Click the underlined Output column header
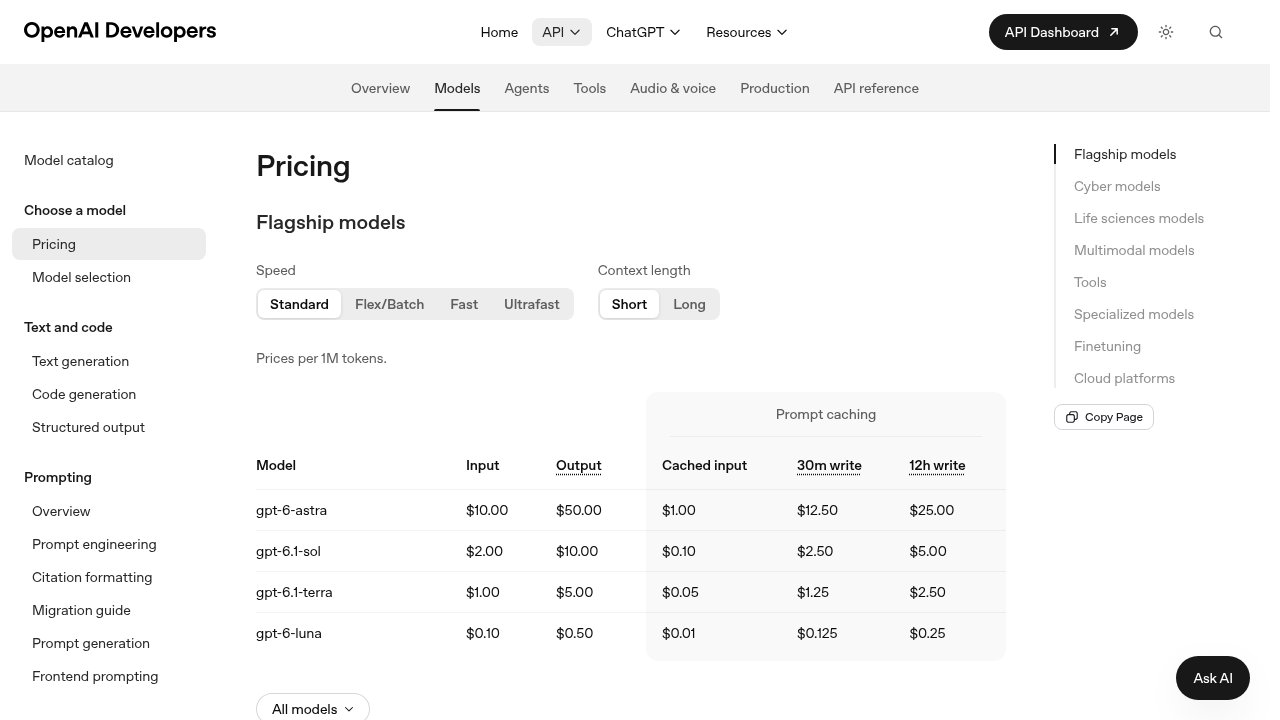1280x720 pixels. click(579, 465)
